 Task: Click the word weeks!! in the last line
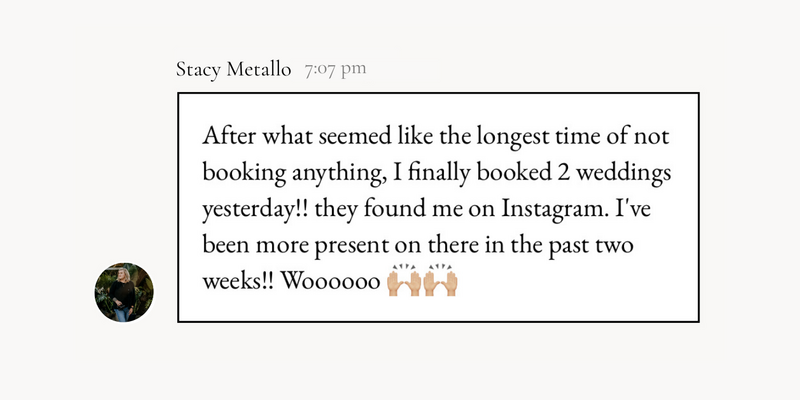click(238, 281)
